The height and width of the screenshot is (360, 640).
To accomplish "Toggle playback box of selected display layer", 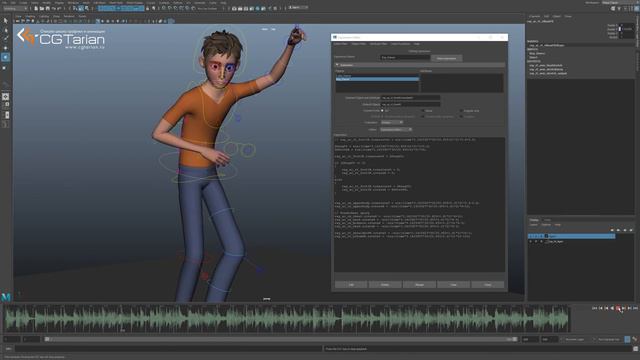I will (536, 236).
